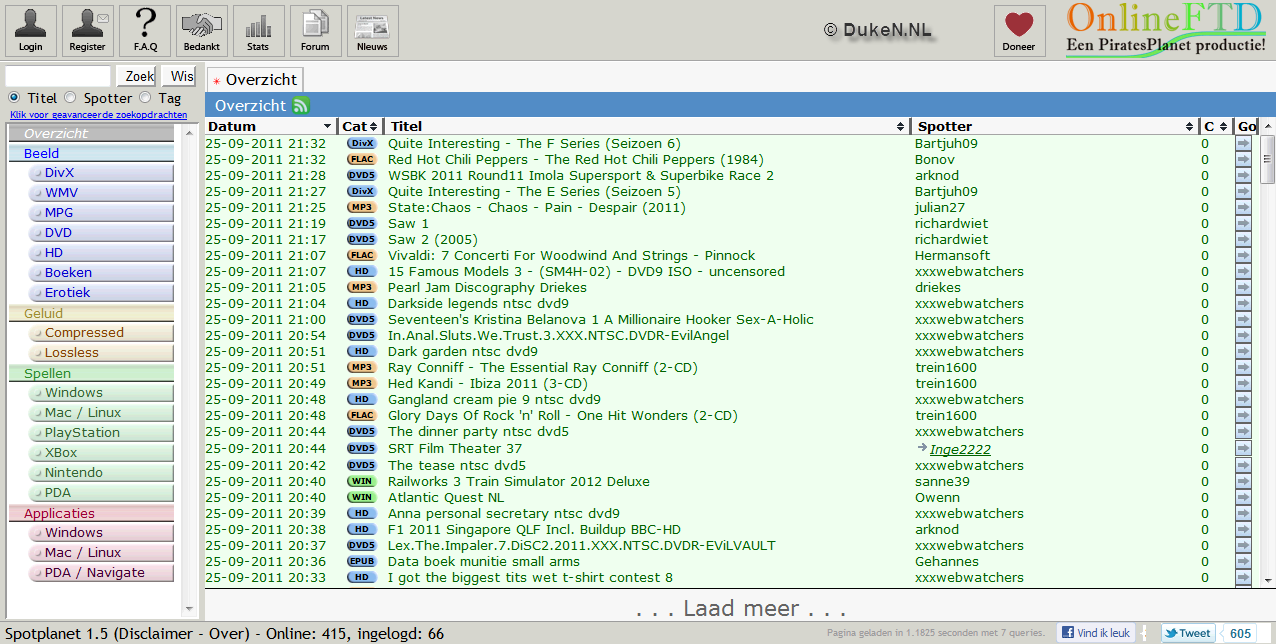Click Go arrow for WSBK 2011 Round11
This screenshot has width=1276, height=644.
(1243, 176)
